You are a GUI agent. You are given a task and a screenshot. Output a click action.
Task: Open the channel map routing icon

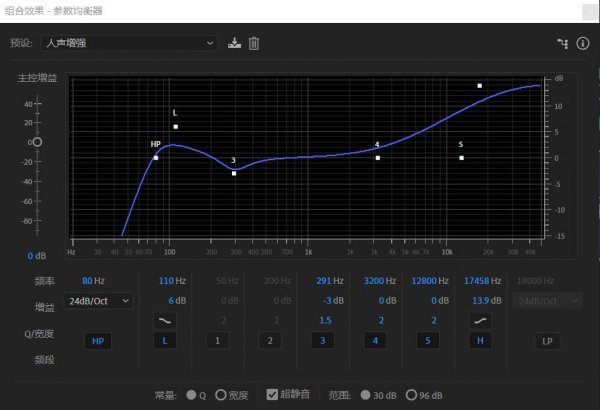pyautogui.click(x=561, y=43)
